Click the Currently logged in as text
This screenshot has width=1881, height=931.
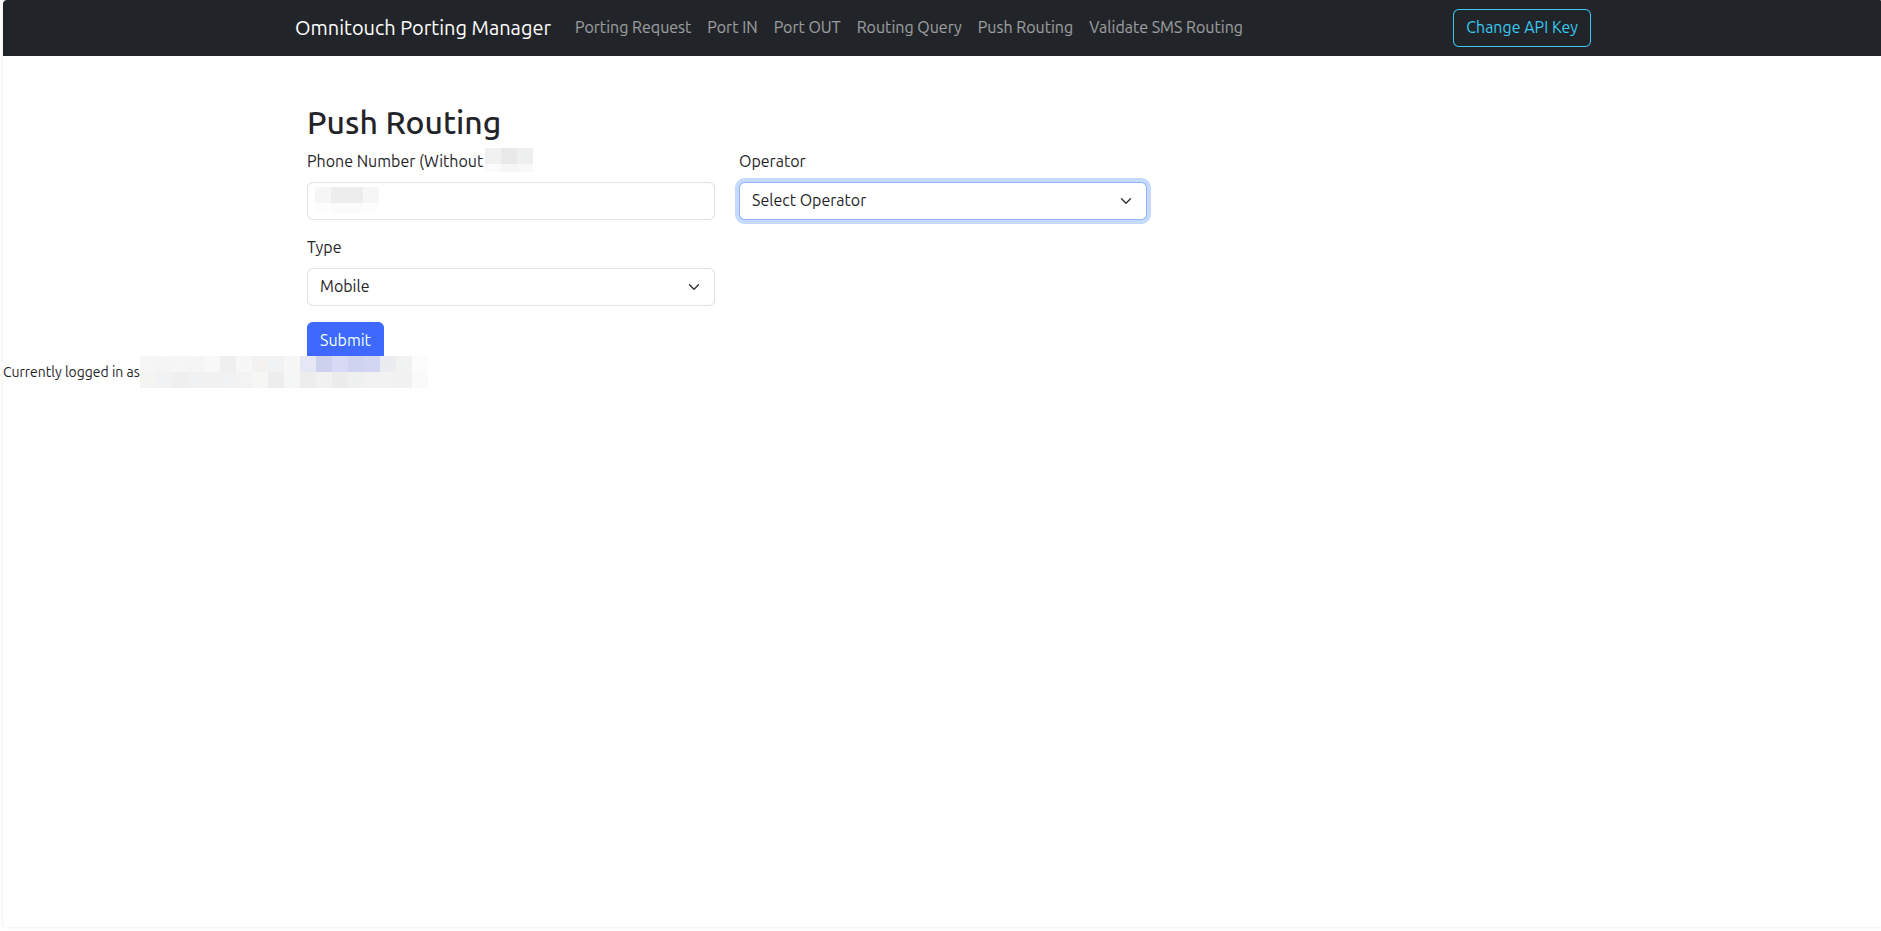pyautogui.click(x=71, y=372)
